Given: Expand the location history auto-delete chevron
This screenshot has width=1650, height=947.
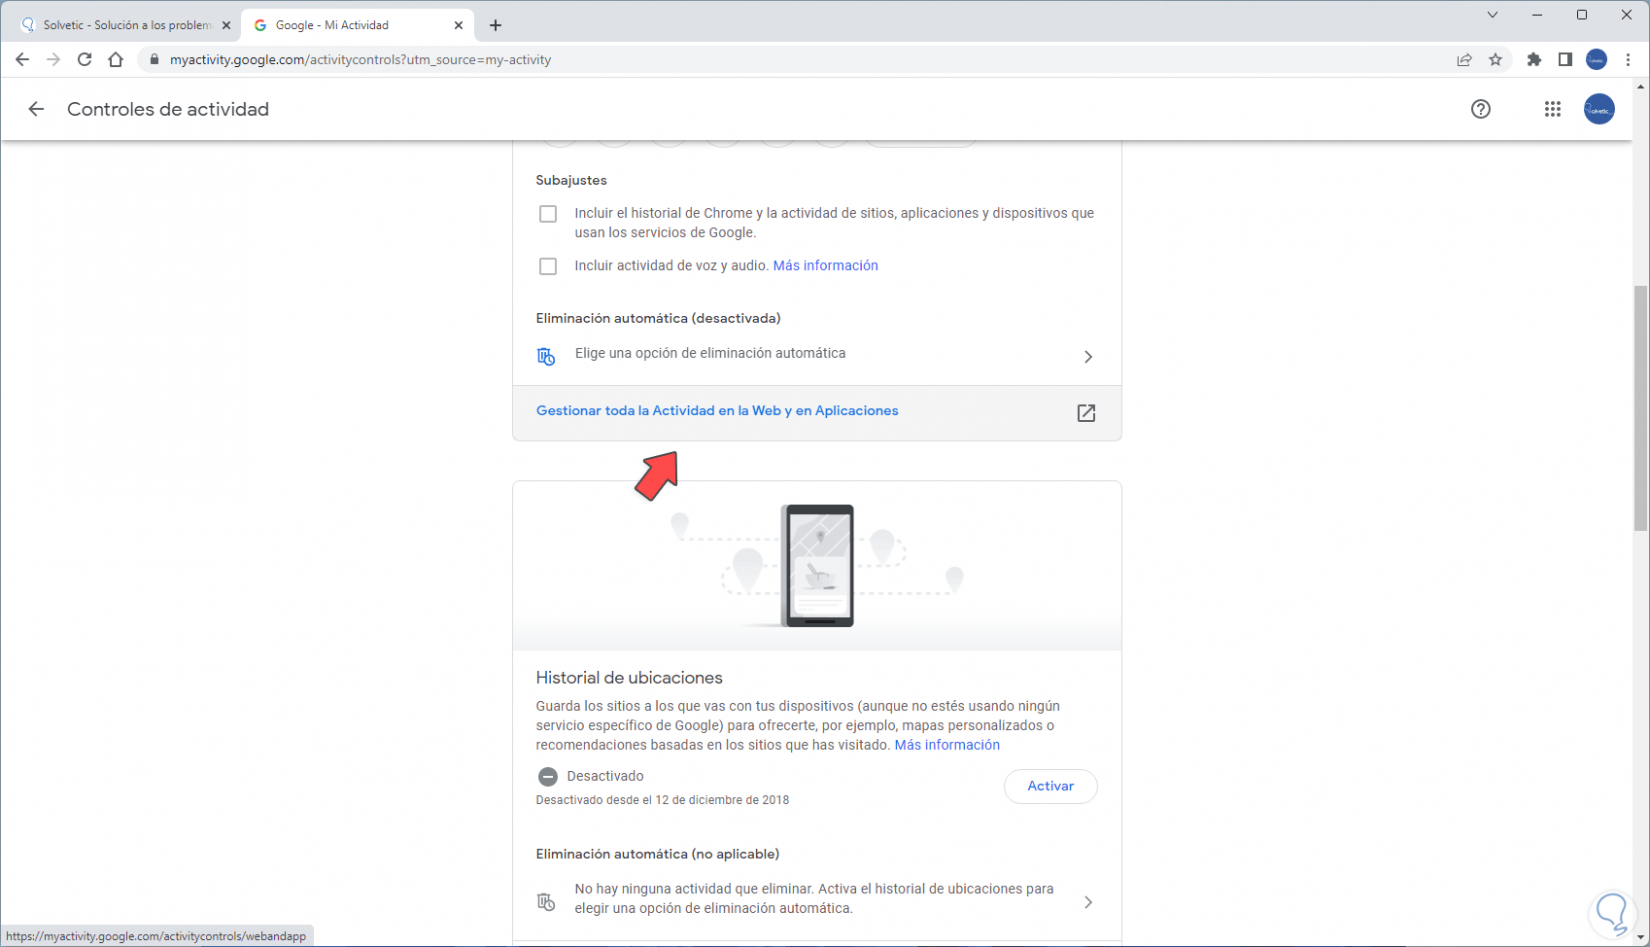Looking at the screenshot, I should (1088, 903).
